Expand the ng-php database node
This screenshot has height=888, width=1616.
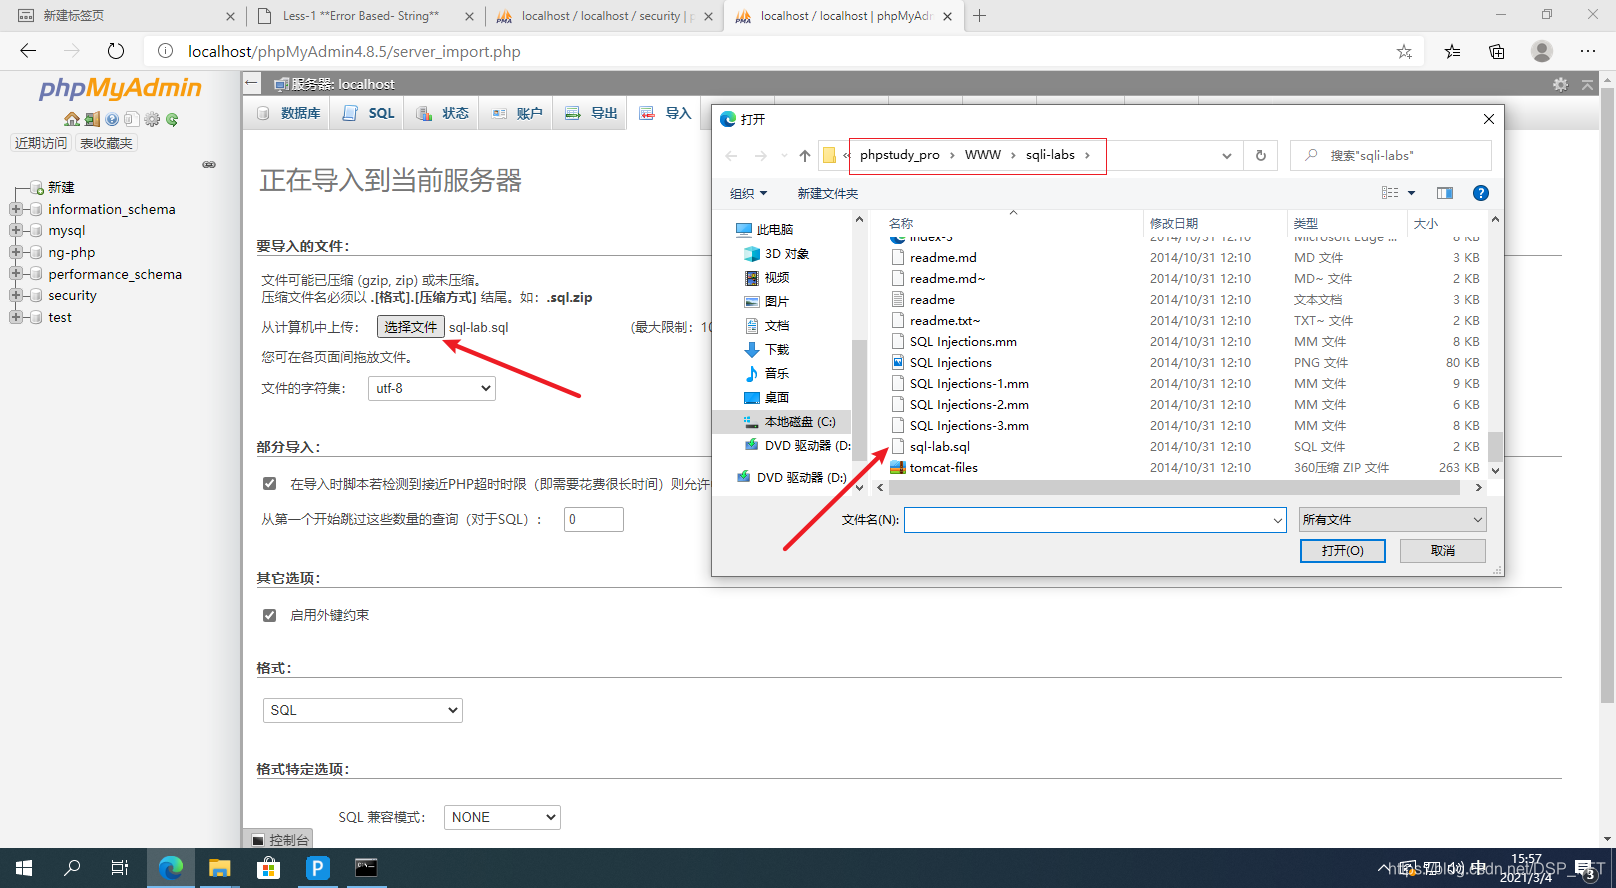point(16,252)
